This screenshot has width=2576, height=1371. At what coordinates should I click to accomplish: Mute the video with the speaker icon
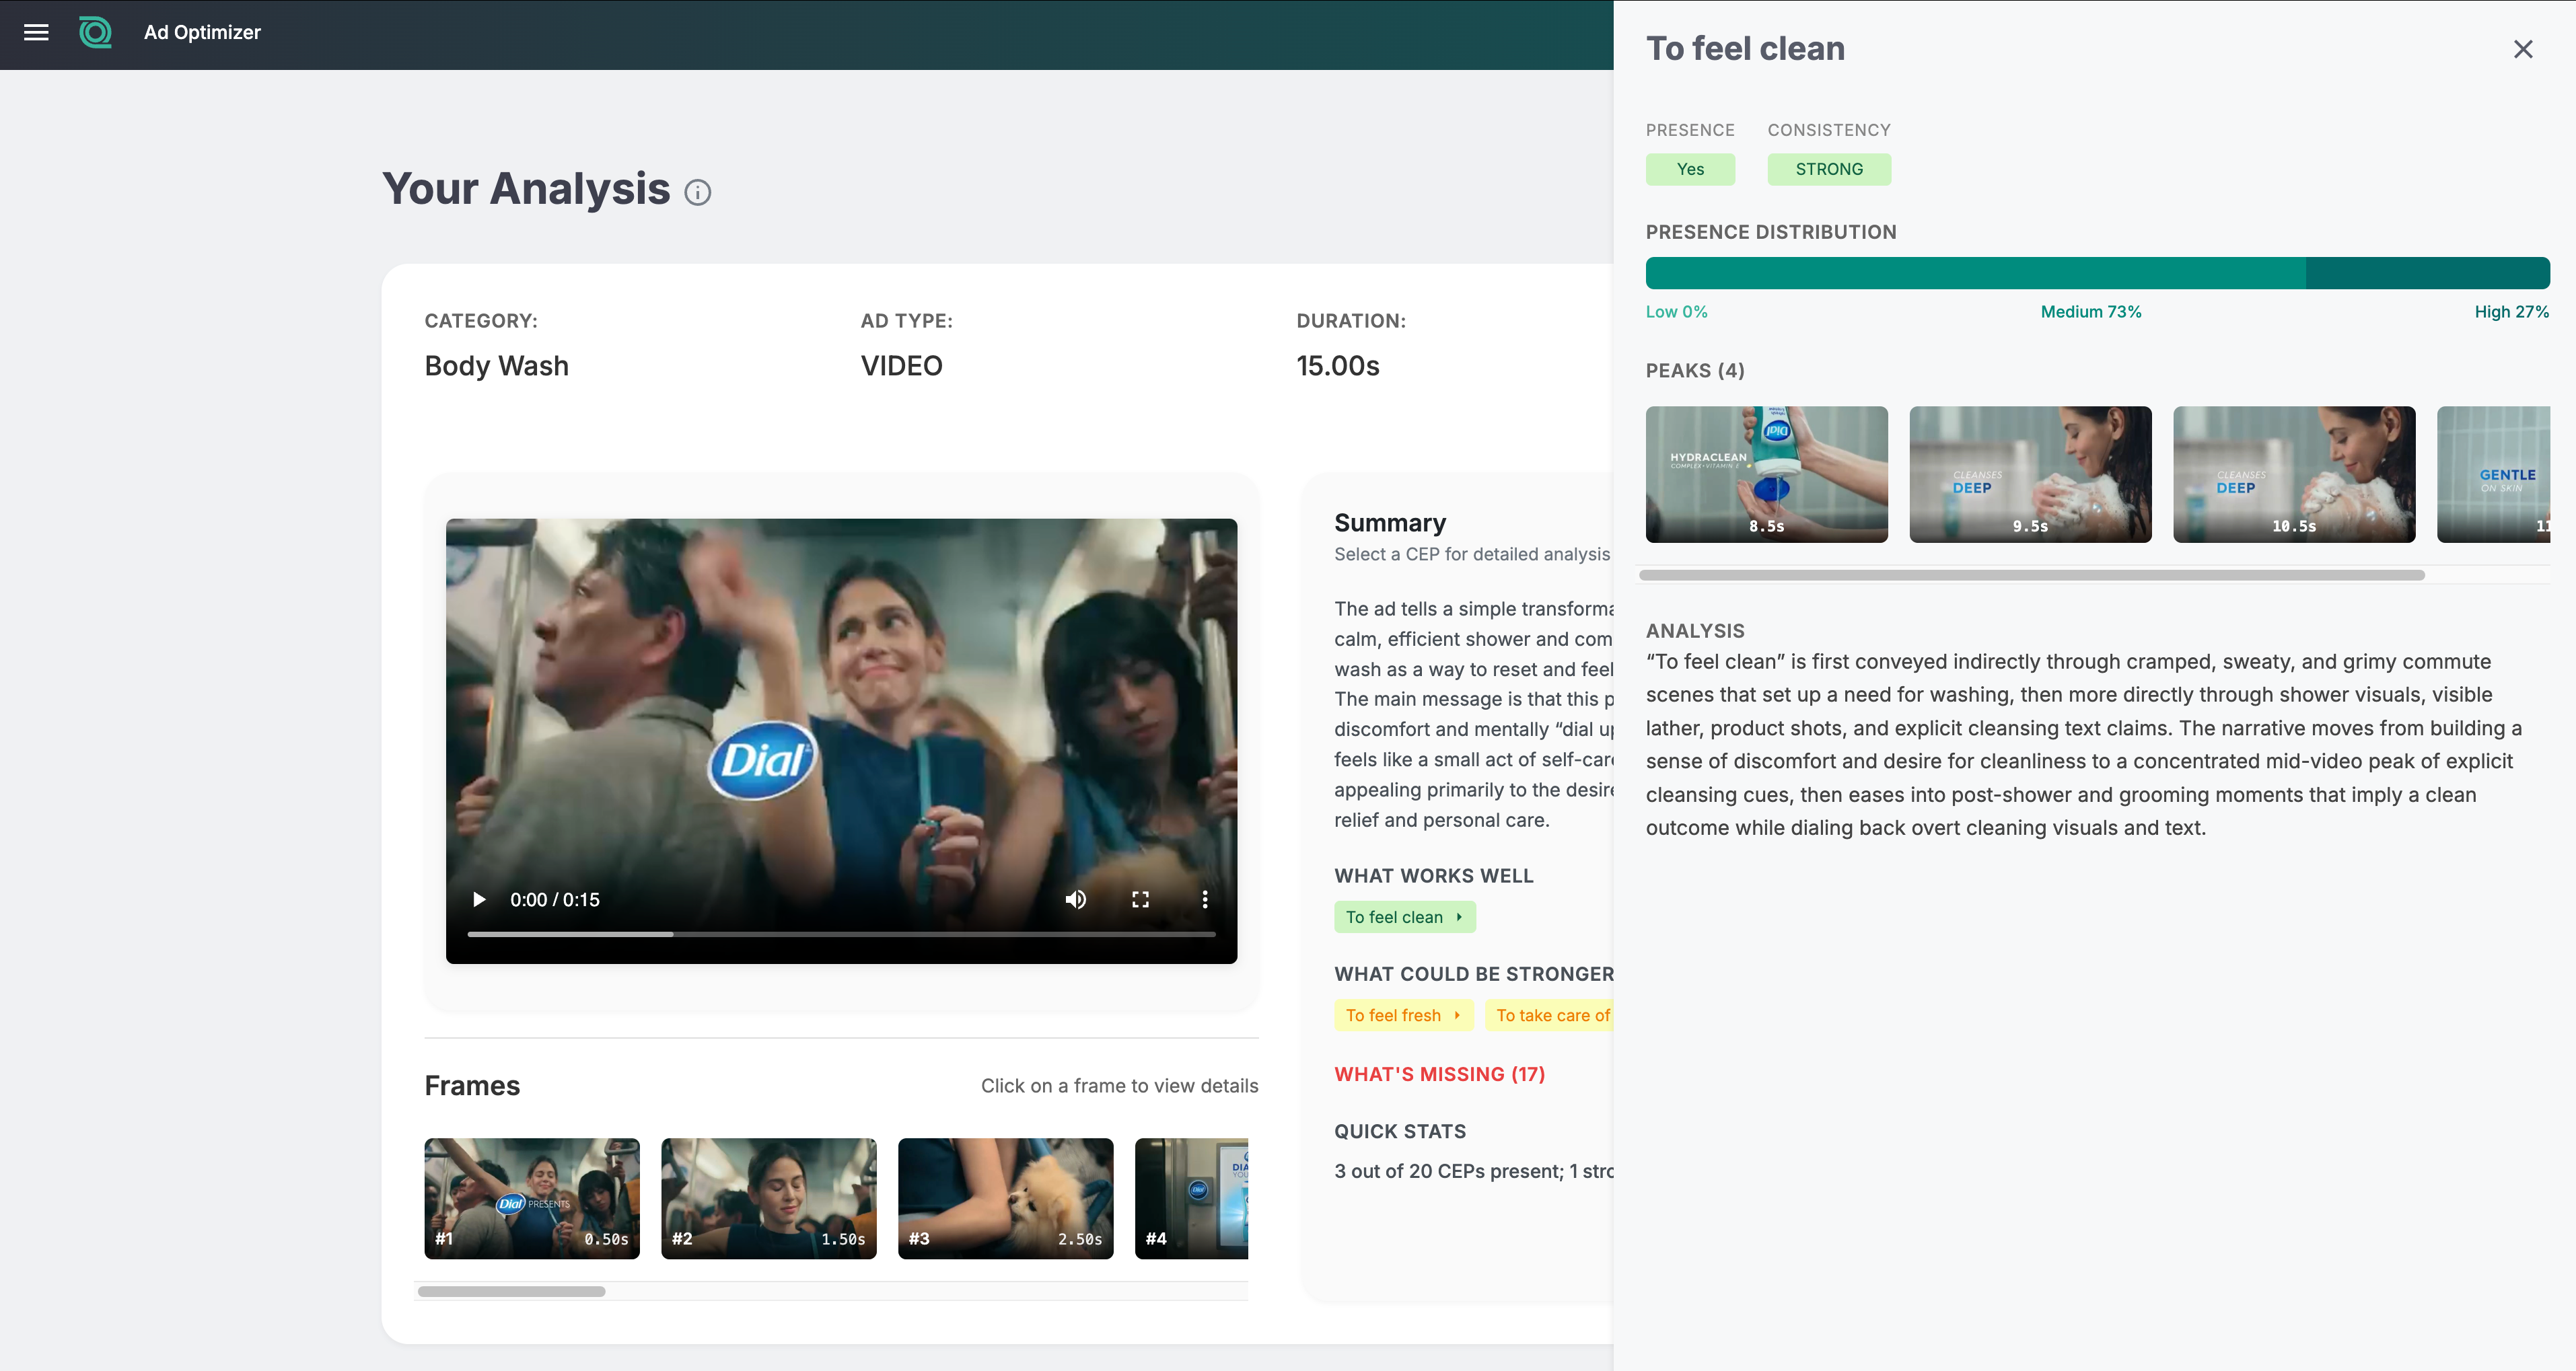(x=1075, y=899)
